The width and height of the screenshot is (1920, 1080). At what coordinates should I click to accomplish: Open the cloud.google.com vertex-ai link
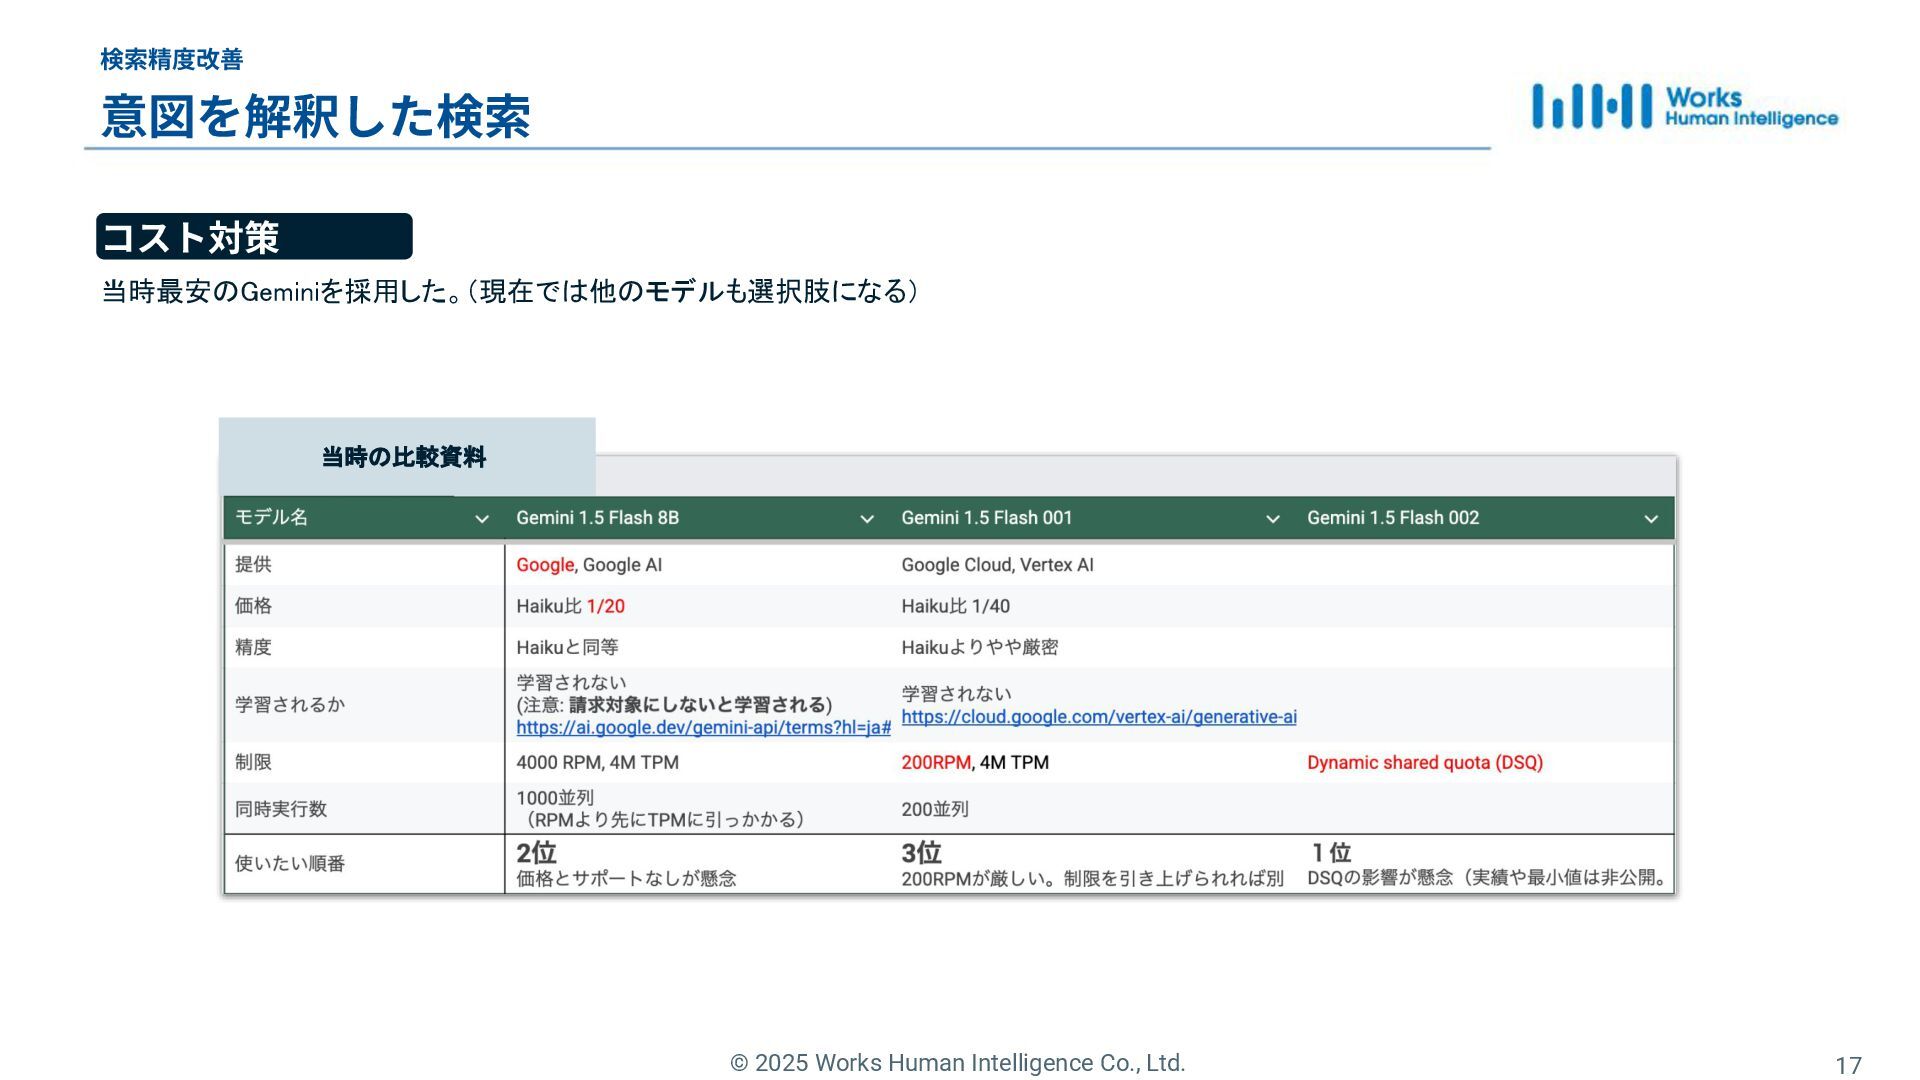point(1098,717)
